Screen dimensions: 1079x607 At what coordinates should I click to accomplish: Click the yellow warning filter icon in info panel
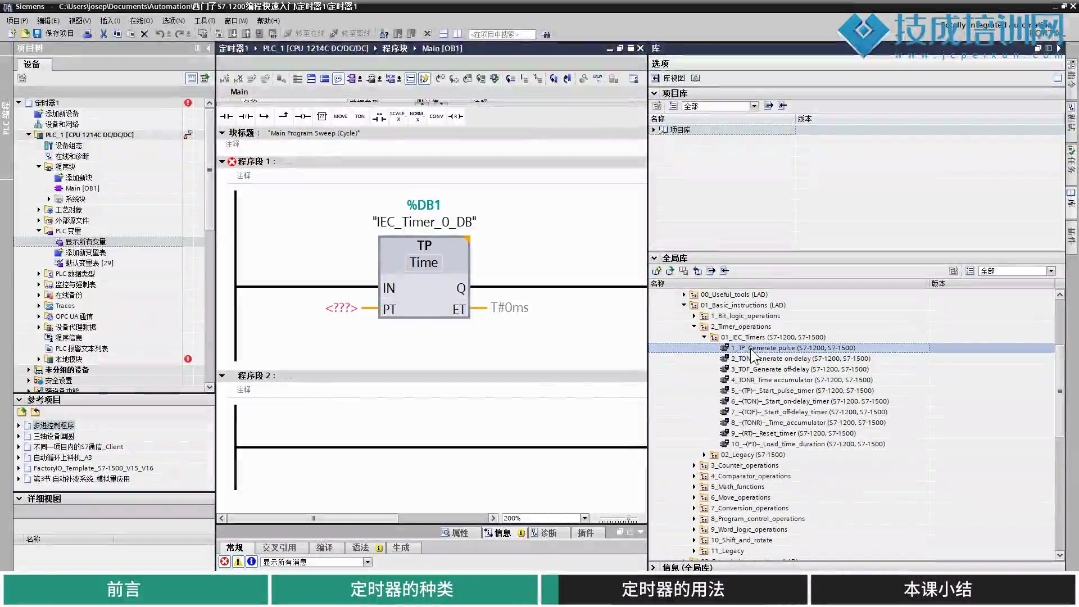(x=238, y=562)
